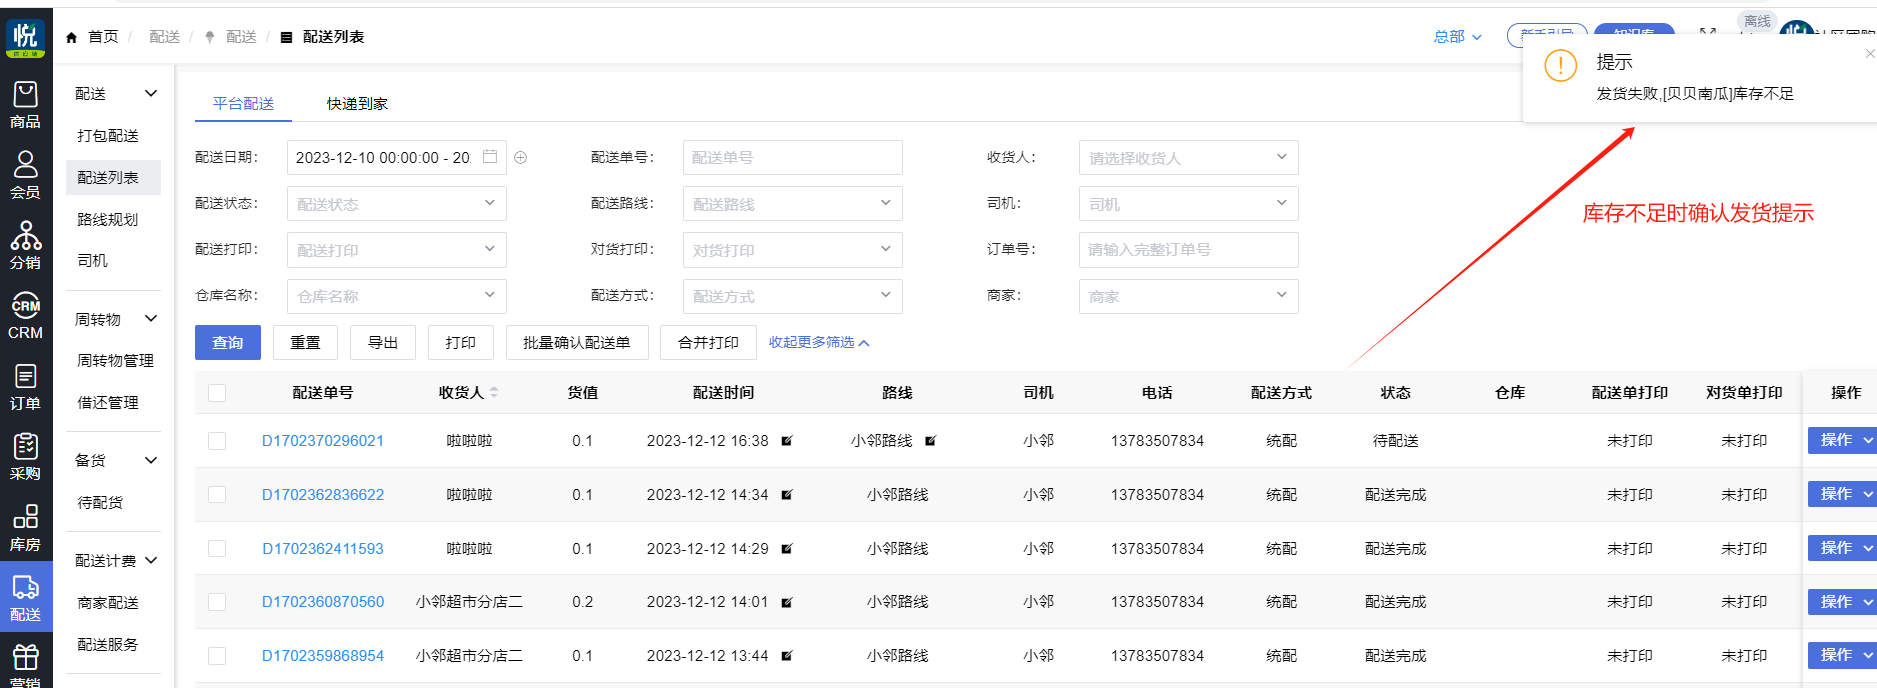Viewport: 1877px width, 688px height.
Task: Focus the 配送单号 input field
Action: [x=793, y=158]
